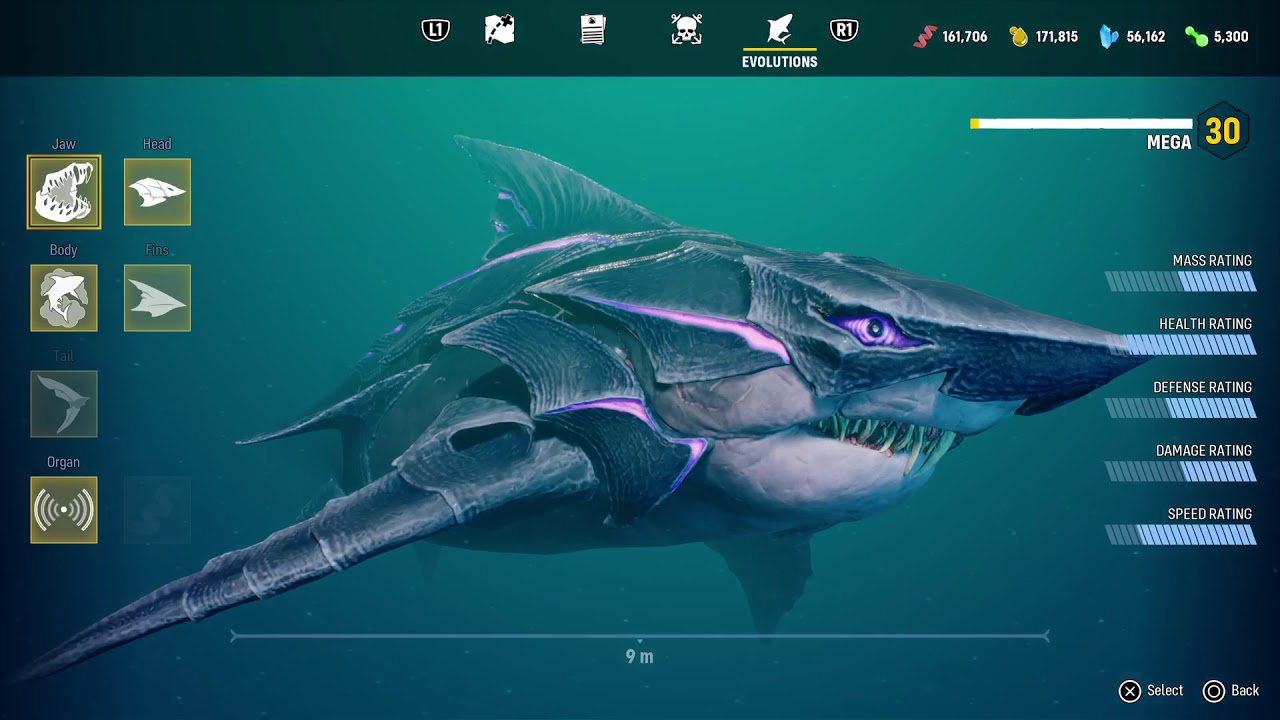Screen dimensions: 1280x720
Task: Click the 56,162 mineral count
Action: 1146,37
